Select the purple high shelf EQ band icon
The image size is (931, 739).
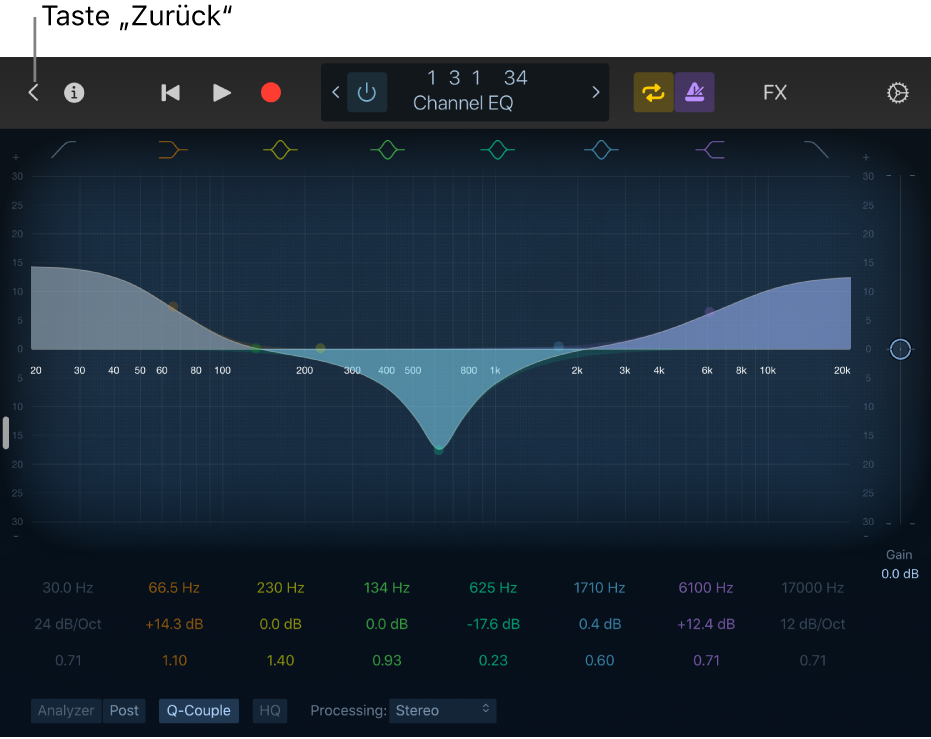[x=710, y=150]
